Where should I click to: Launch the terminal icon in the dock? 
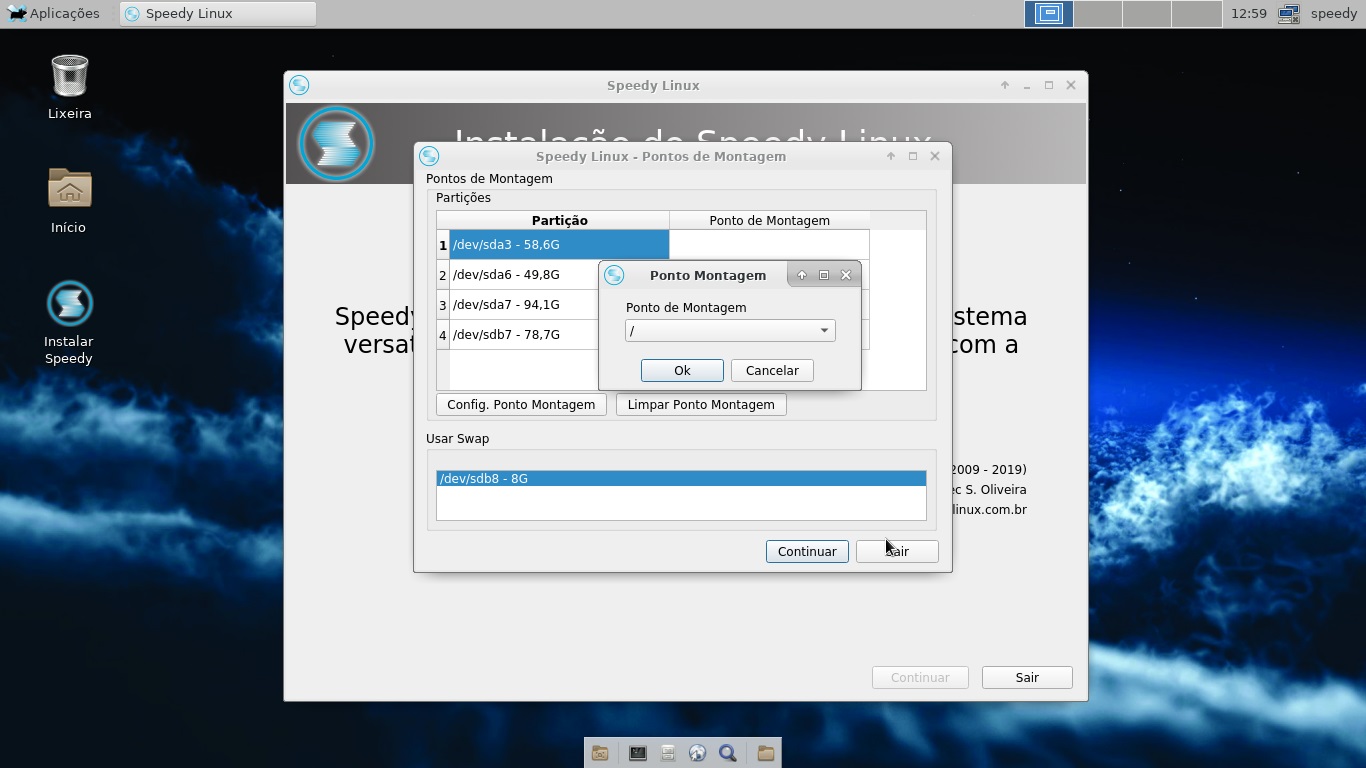(637, 753)
